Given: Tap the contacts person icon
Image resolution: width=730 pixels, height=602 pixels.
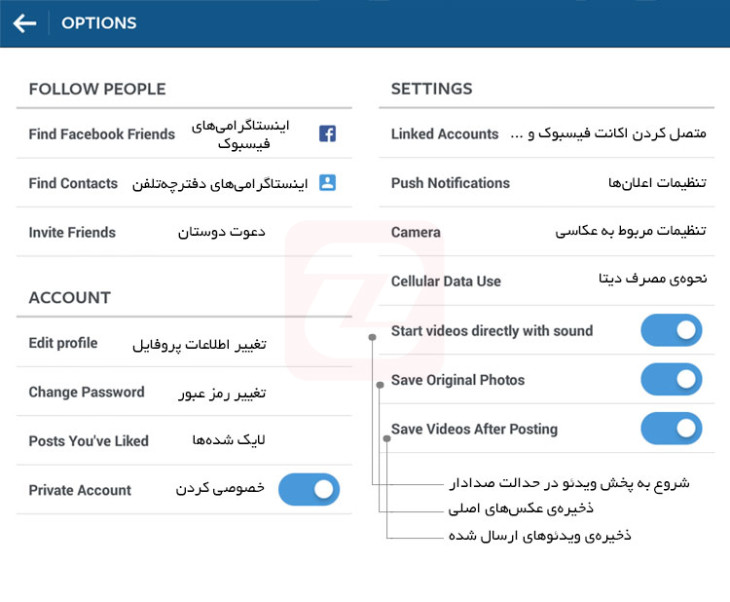Looking at the screenshot, I should point(327,183).
